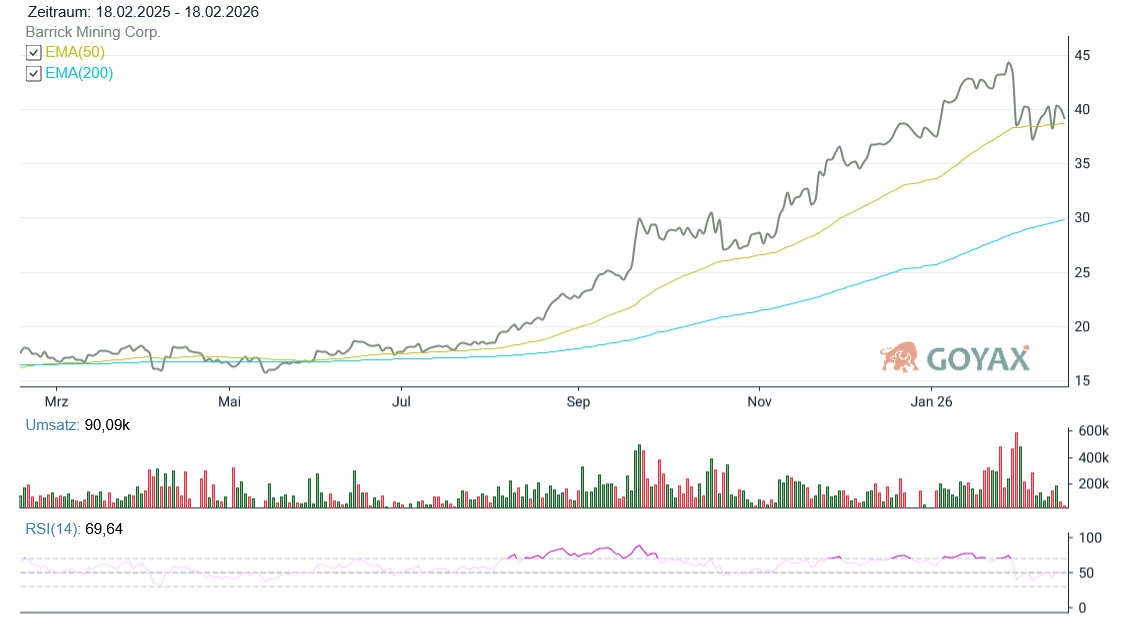The height and width of the screenshot is (617, 1140).
Task: Click the highest price peak on the chart
Action: pyautogui.click(x=1009, y=64)
